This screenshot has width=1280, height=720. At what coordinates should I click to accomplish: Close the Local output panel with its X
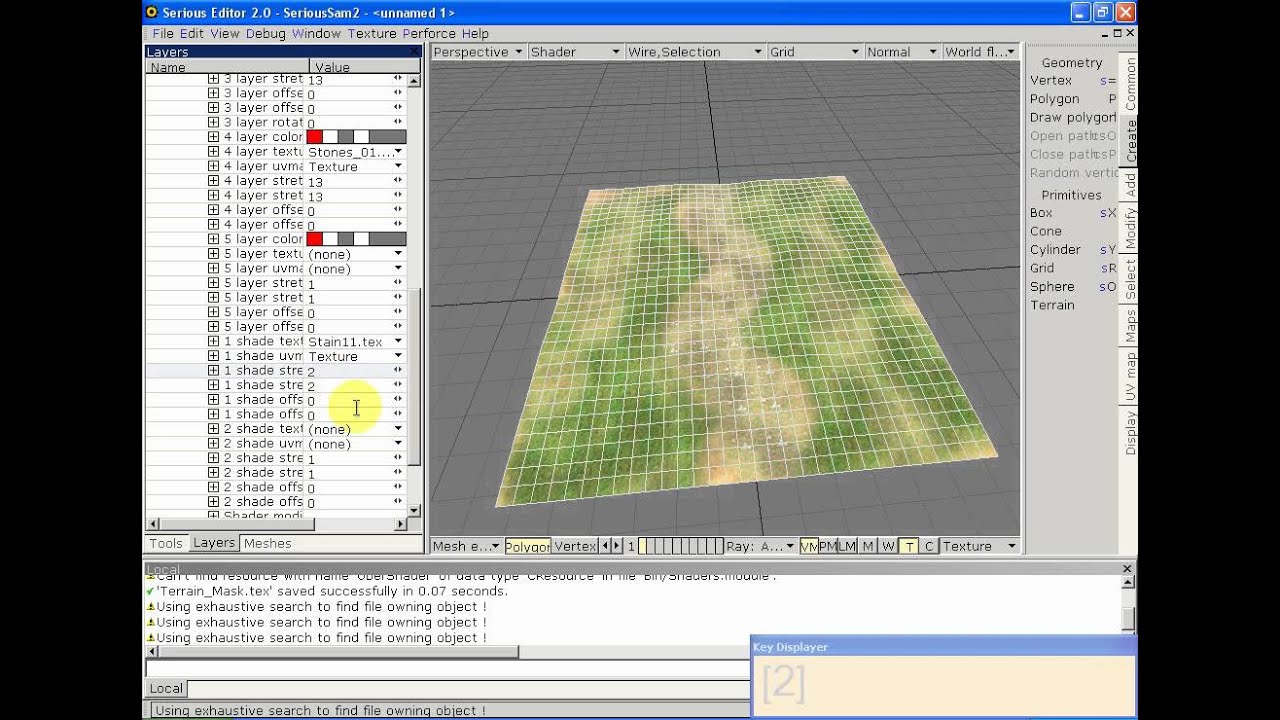(1127, 569)
